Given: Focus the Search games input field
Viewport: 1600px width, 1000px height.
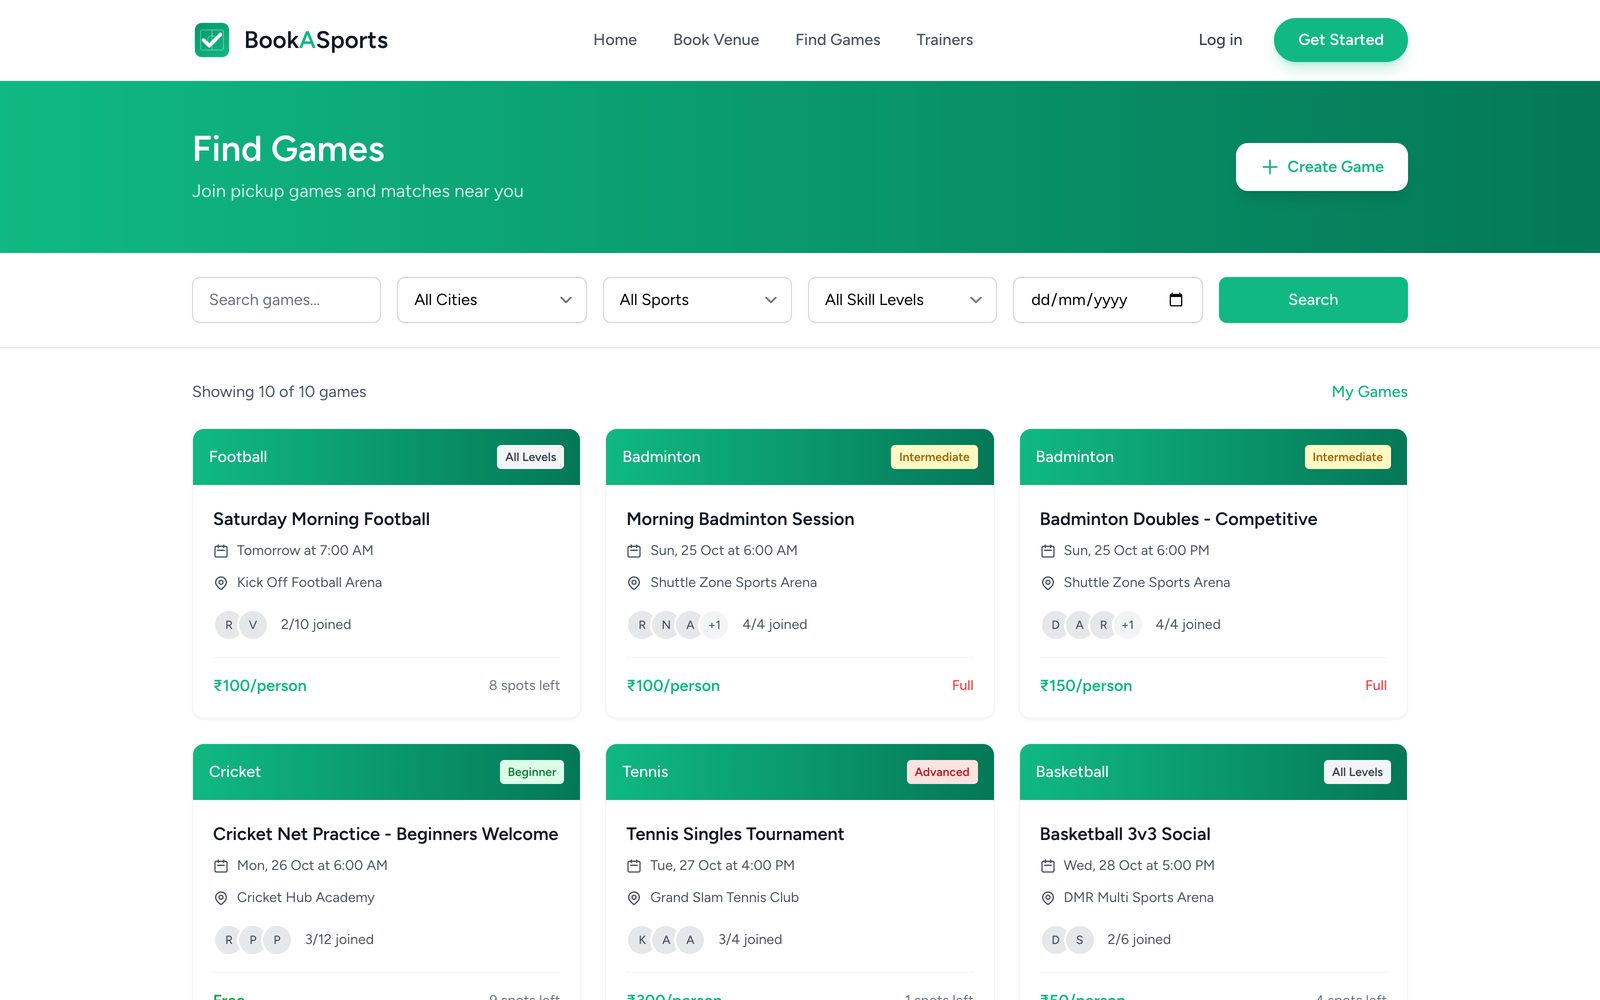Looking at the screenshot, I should click(286, 300).
